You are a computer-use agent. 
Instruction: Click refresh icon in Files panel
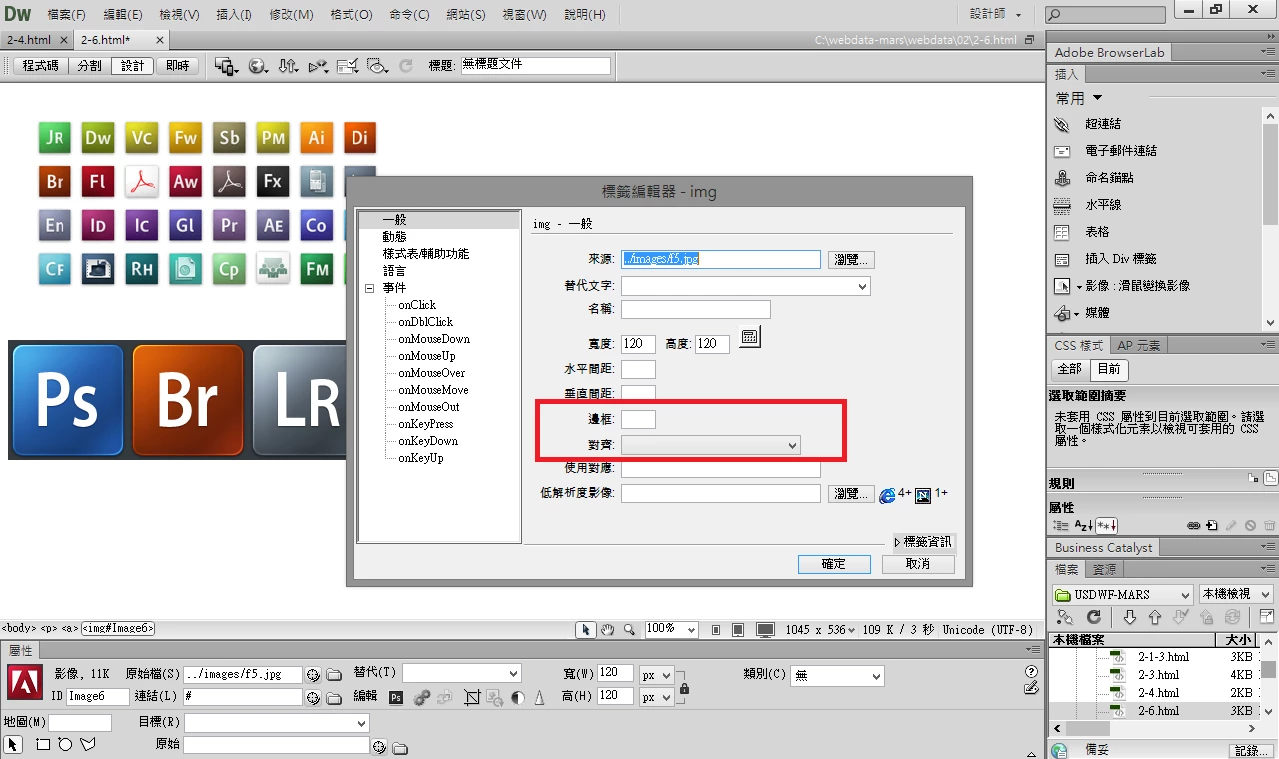click(1094, 618)
